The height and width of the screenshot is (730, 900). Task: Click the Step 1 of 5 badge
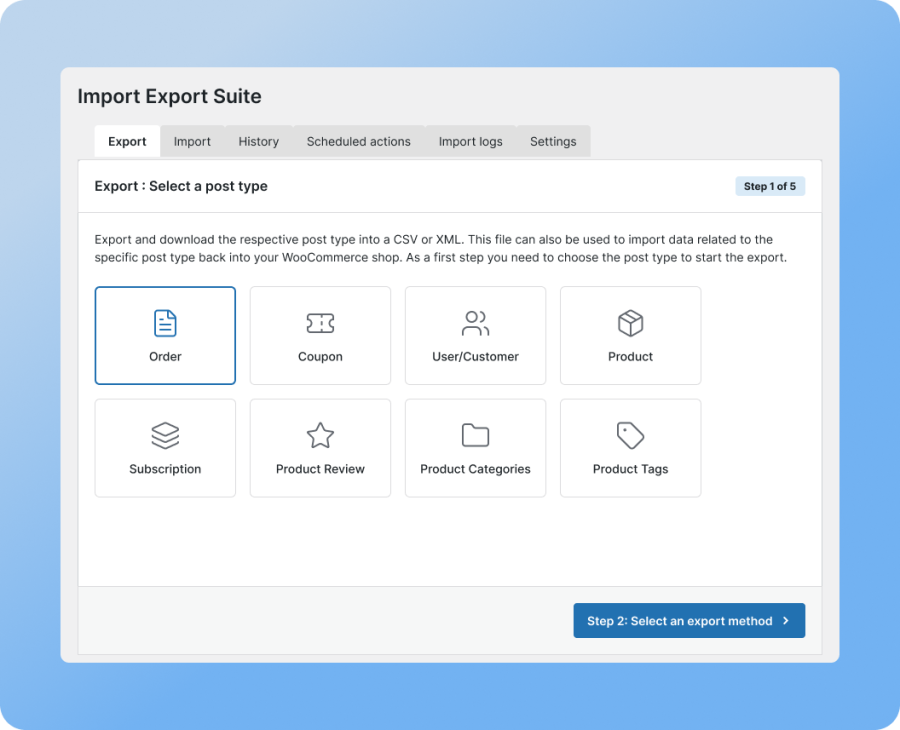point(770,186)
